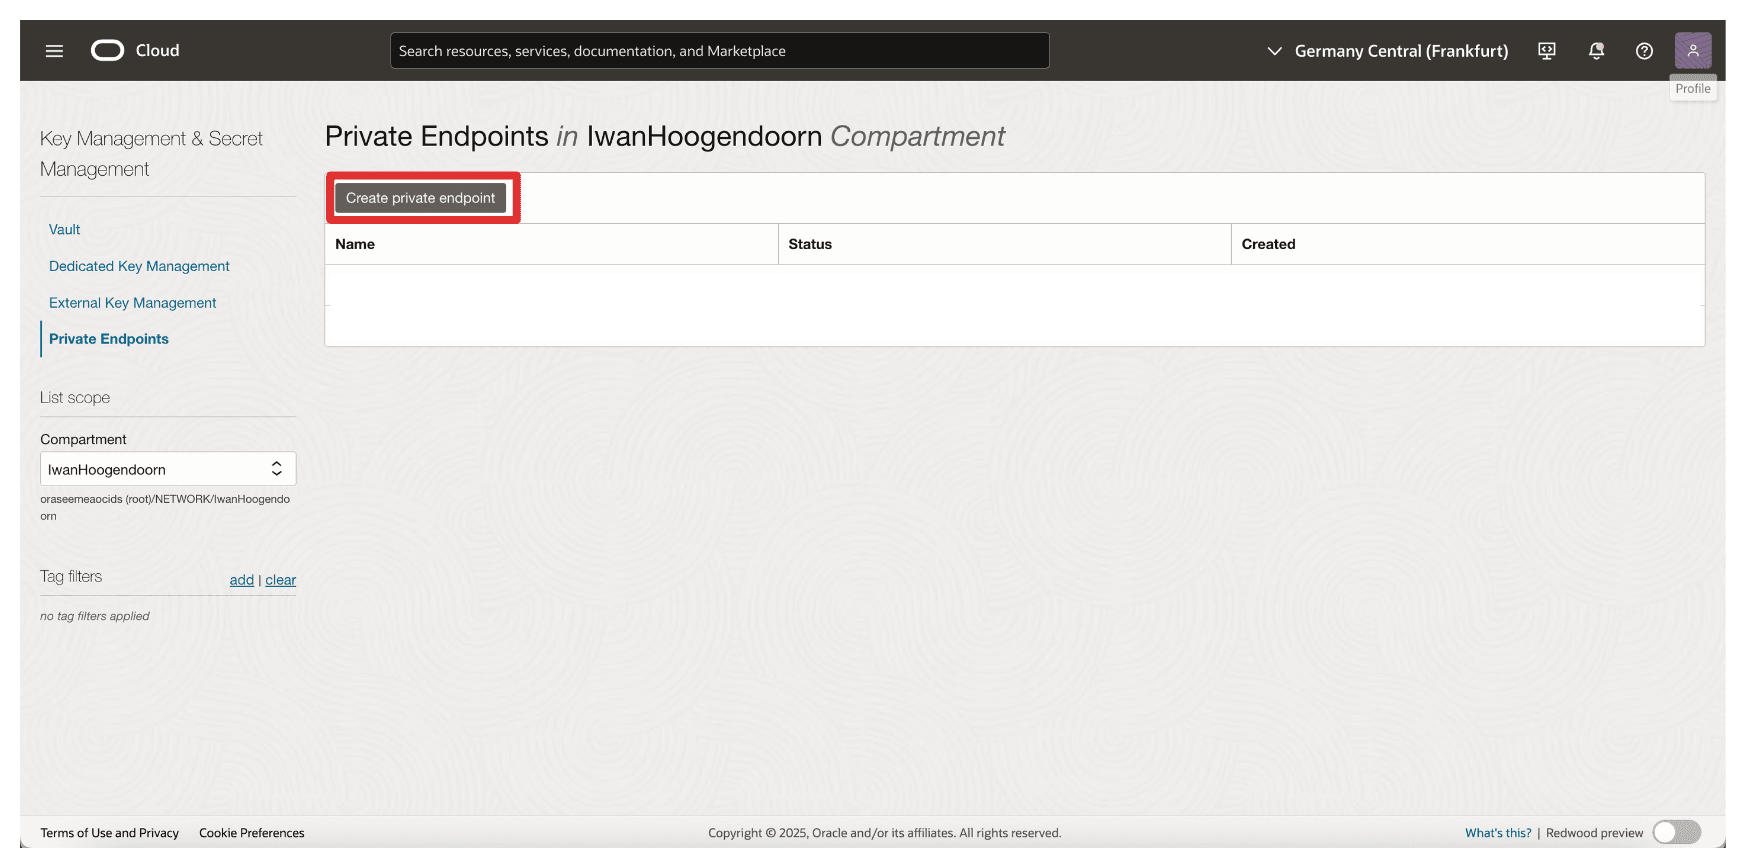Toggle the Redwood preview switch
The image size is (1745, 868).
point(1676,832)
